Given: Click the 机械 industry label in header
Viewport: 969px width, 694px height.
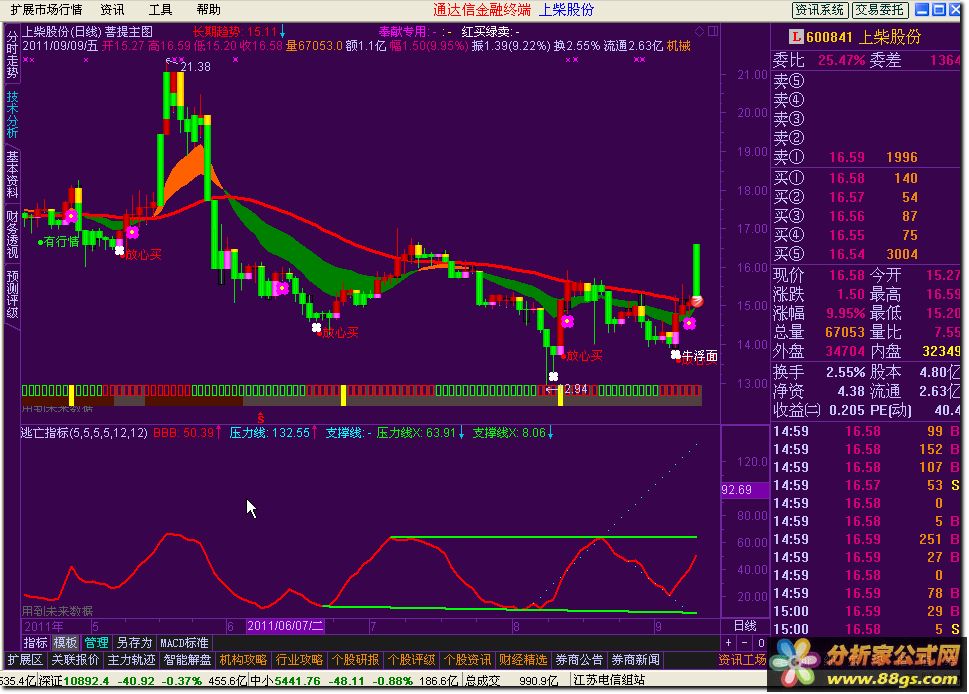Looking at the screenshot, I should pyautogui.click(x=679, y=46).
